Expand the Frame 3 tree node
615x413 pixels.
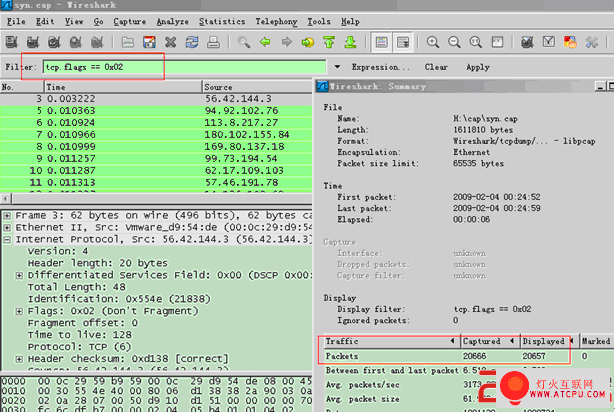7,215
